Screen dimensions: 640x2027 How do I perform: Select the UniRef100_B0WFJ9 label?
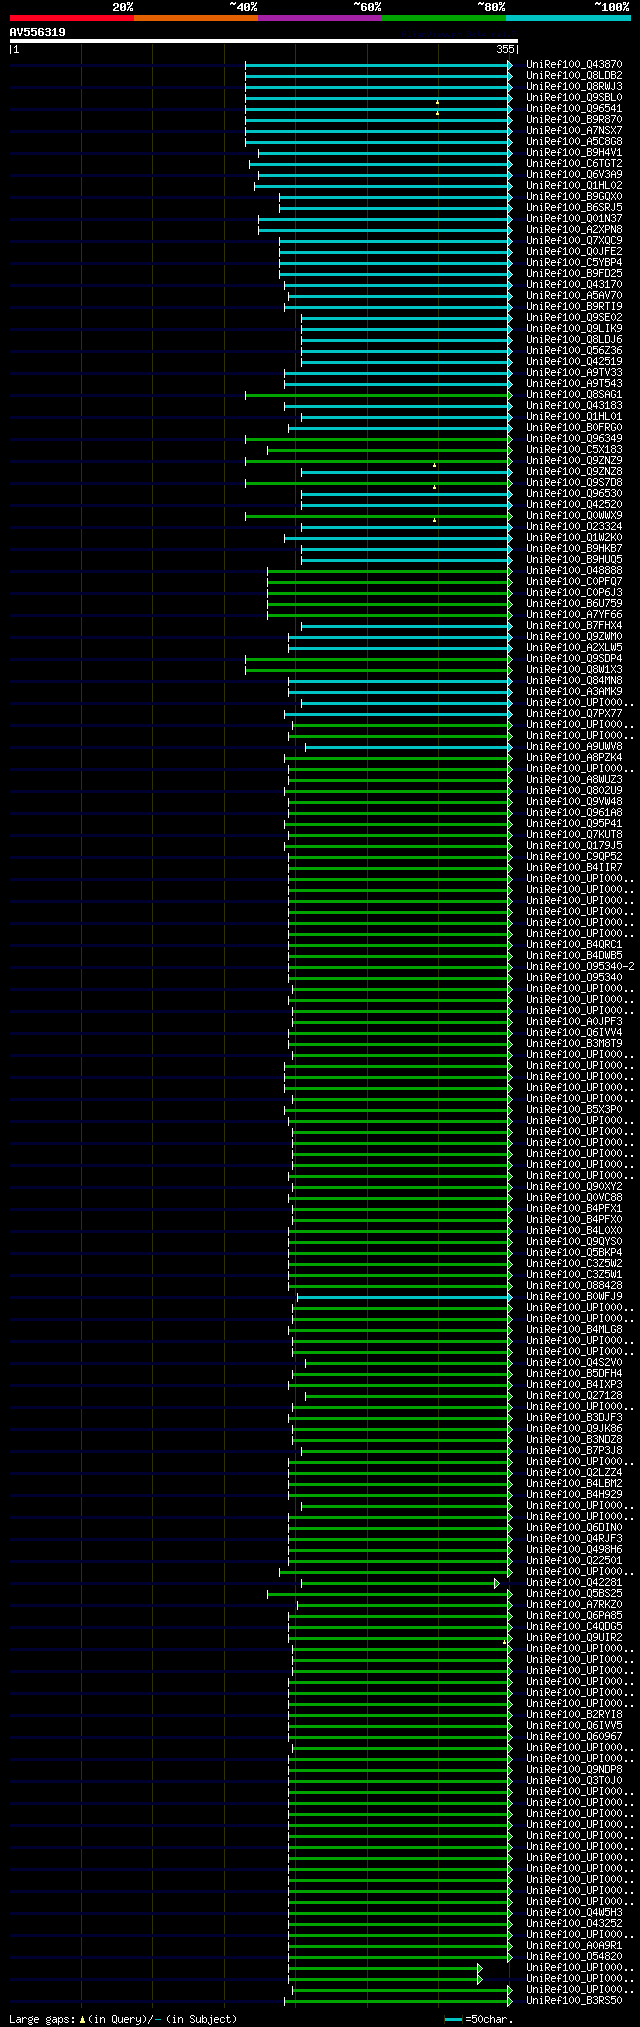tap(574, 1297)
